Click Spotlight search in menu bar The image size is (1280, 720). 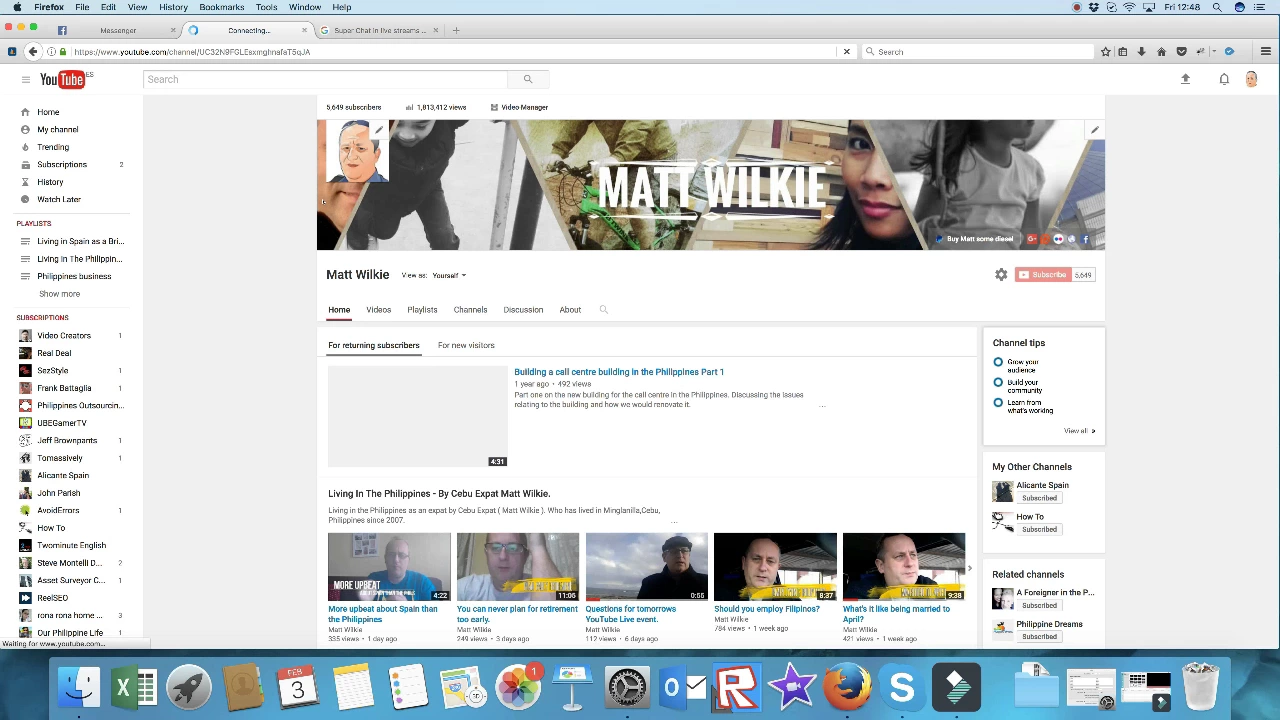click(1217, 7)
